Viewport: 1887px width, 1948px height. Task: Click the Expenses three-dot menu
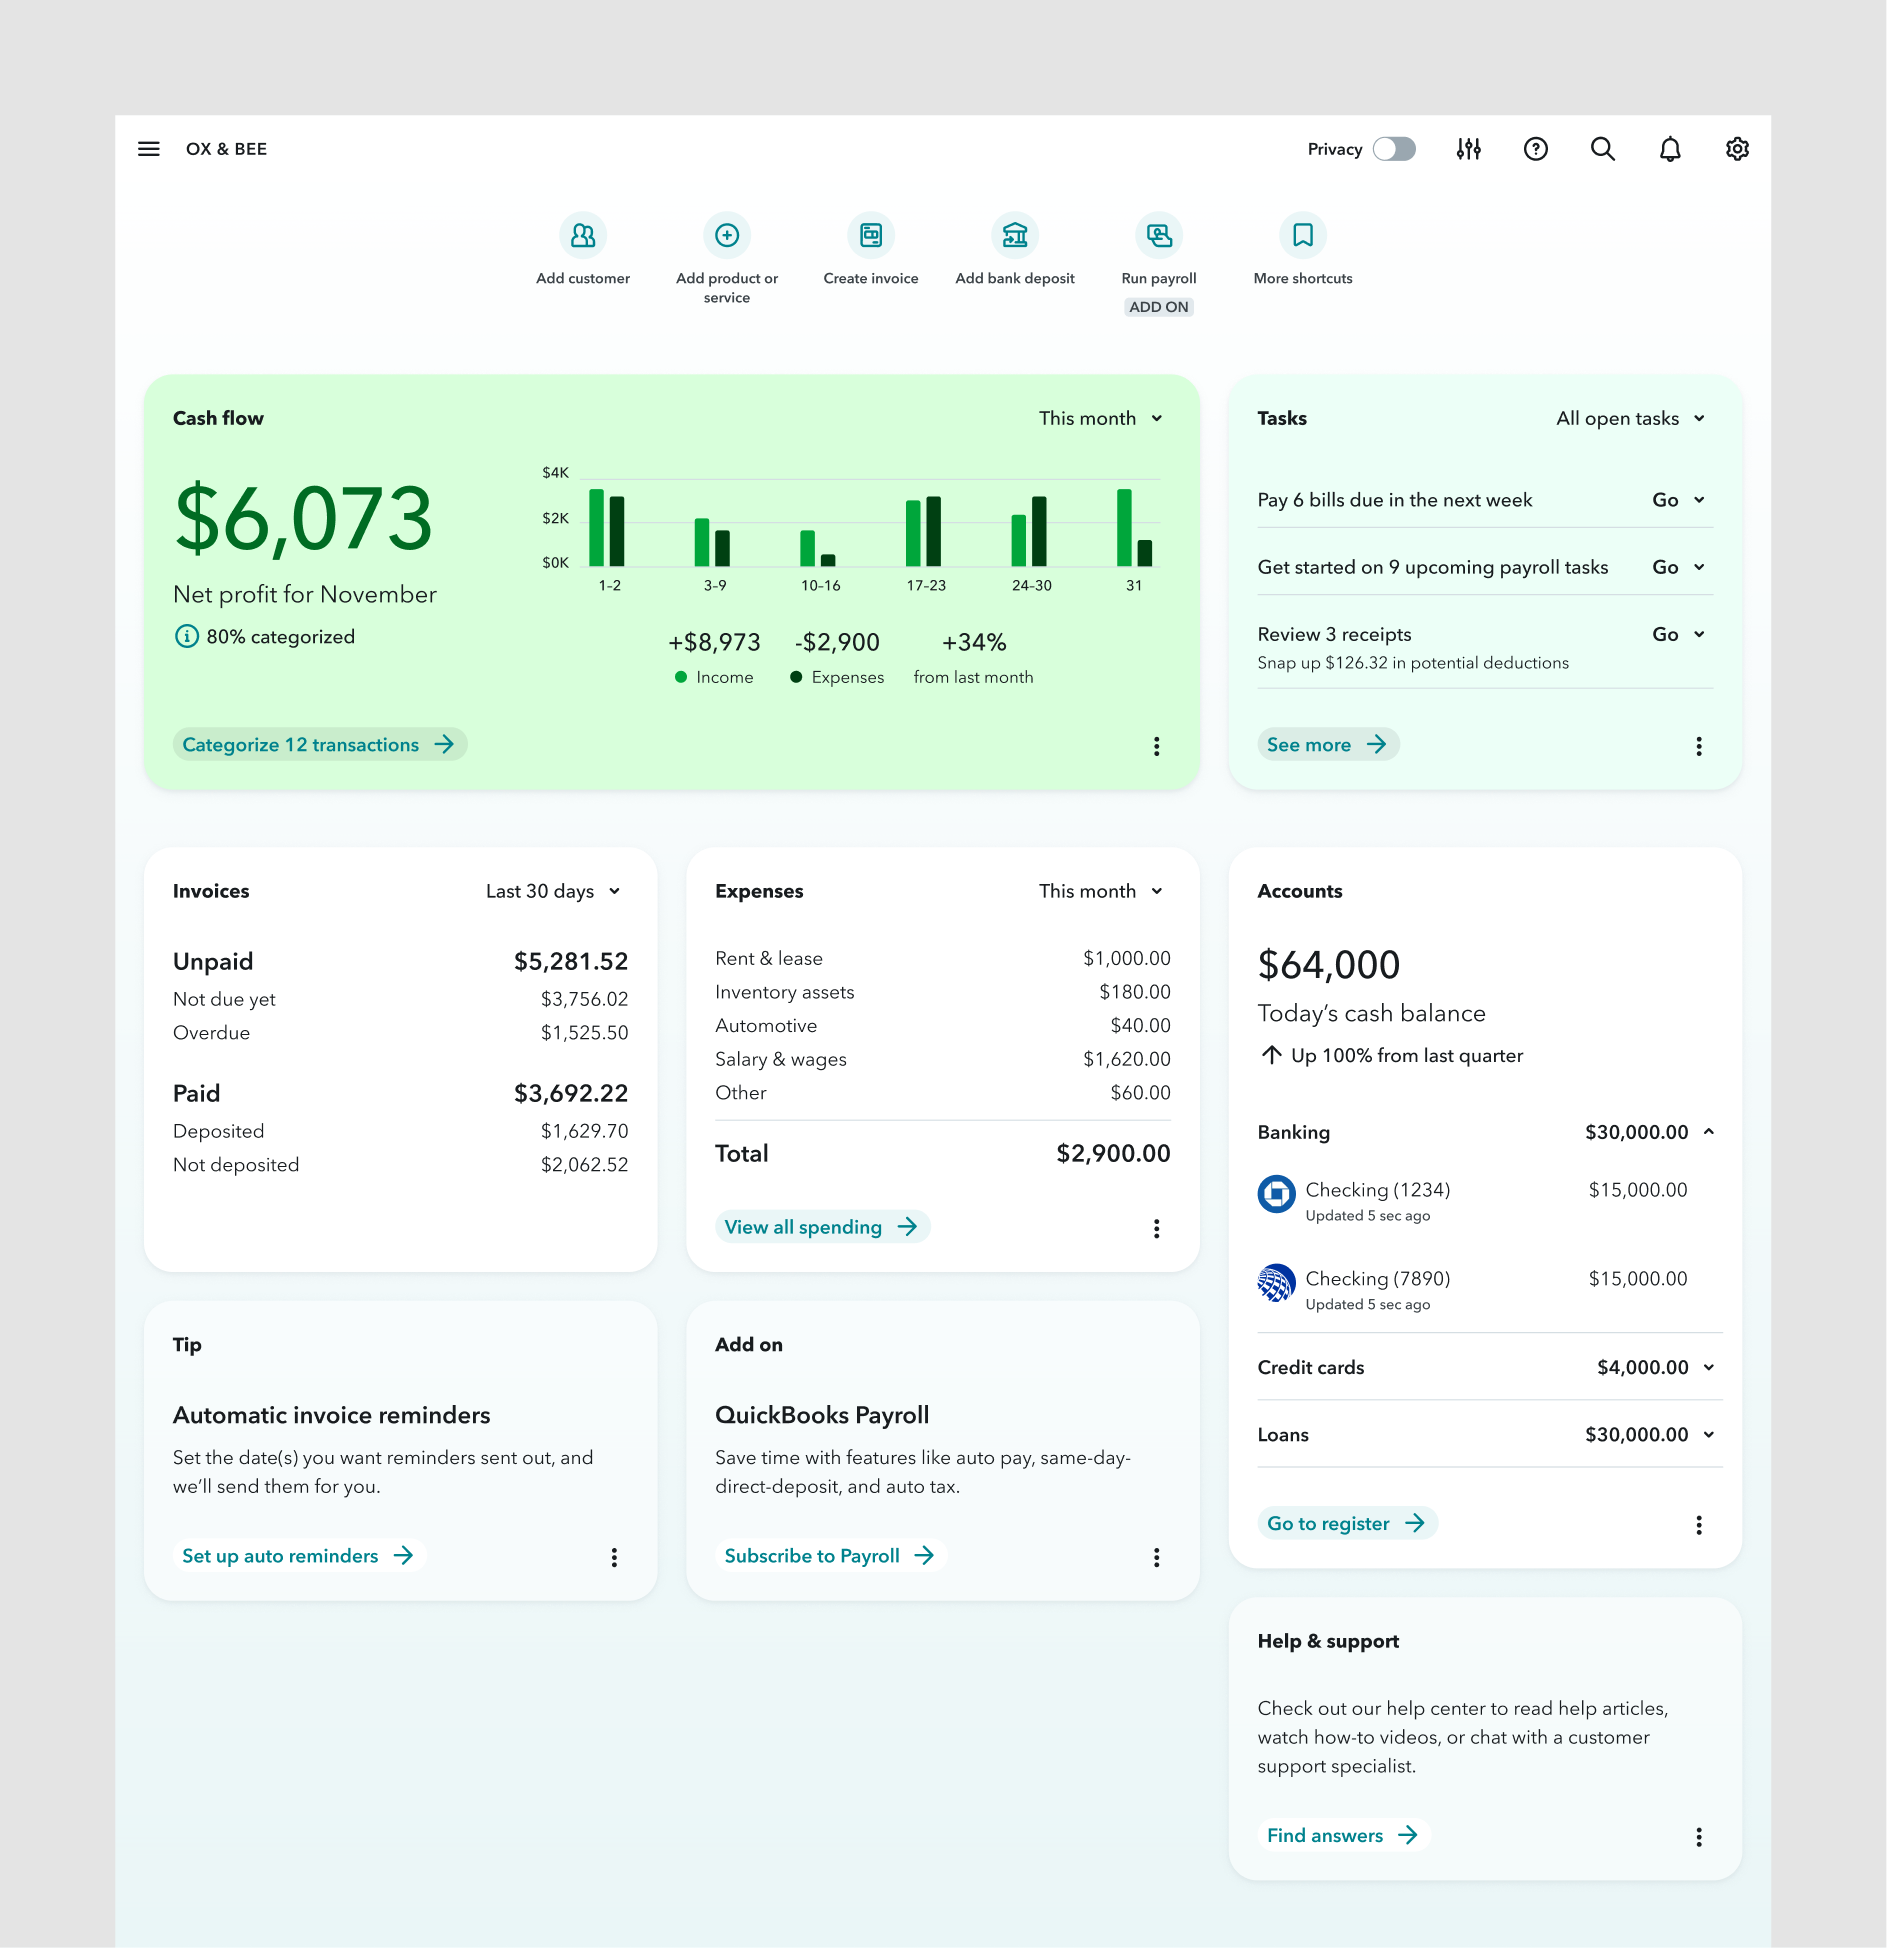point(1157,1228)
